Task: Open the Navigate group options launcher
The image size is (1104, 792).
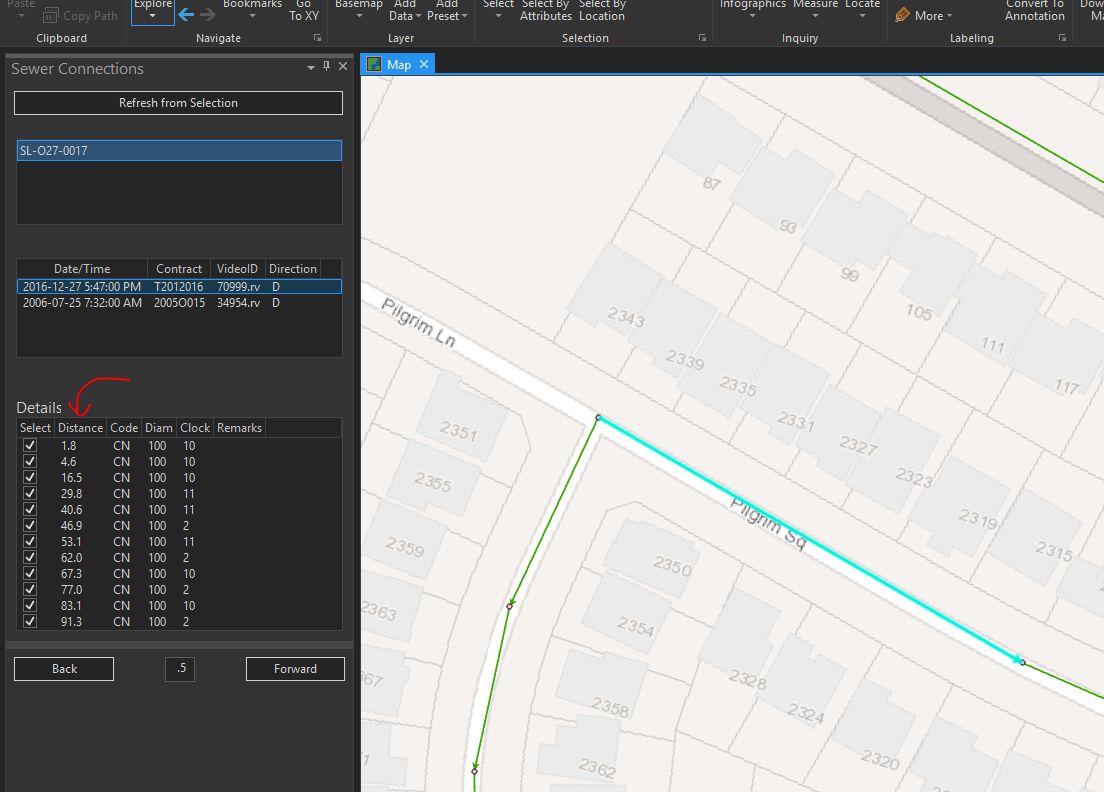Action: tap(318, 38)
